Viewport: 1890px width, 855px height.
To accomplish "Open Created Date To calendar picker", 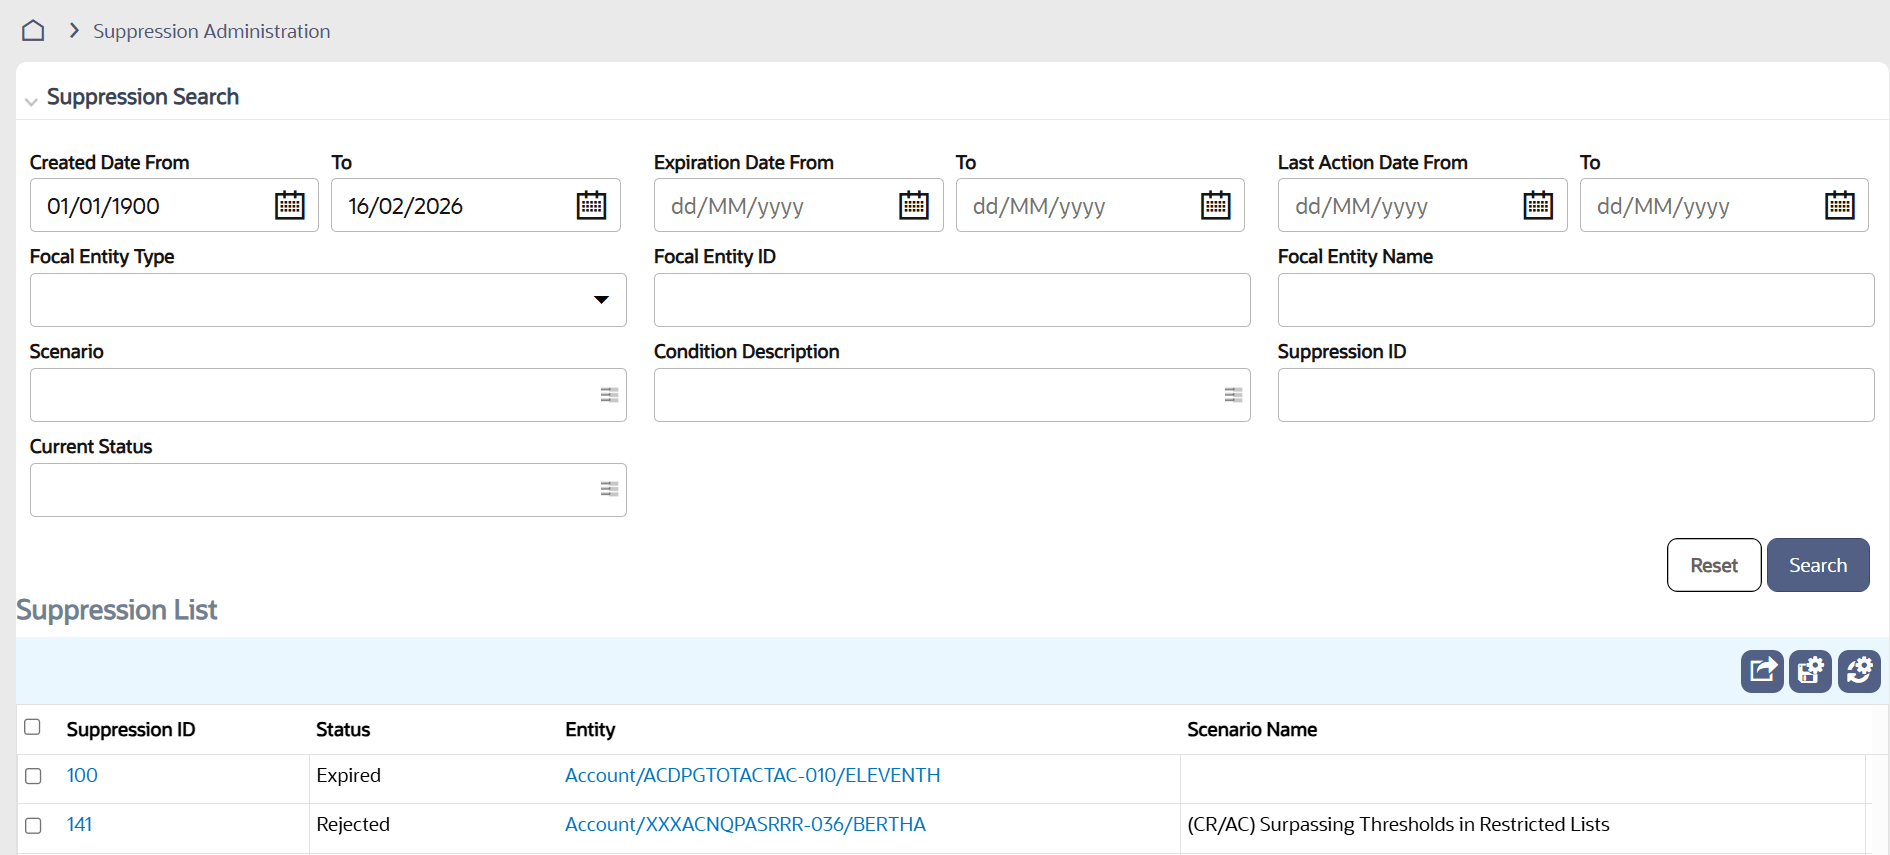I will point(592,205).
